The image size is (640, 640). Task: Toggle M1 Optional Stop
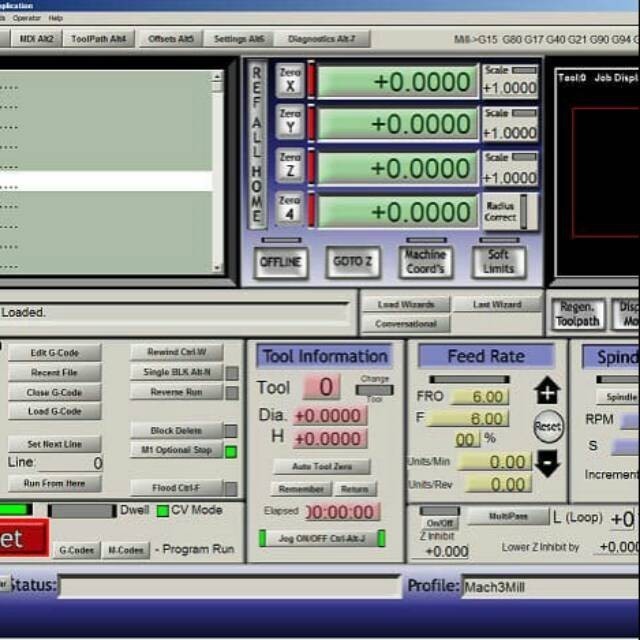click(x=177, y=450)
